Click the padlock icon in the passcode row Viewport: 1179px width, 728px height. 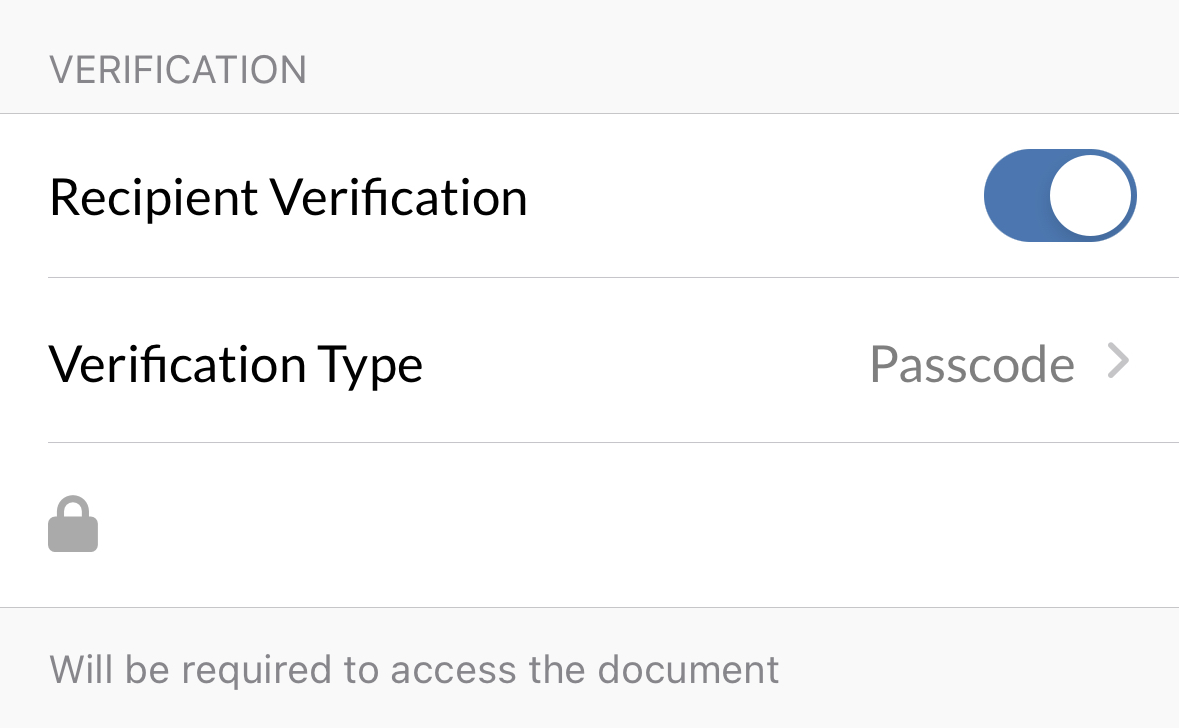tap(73, 525)
